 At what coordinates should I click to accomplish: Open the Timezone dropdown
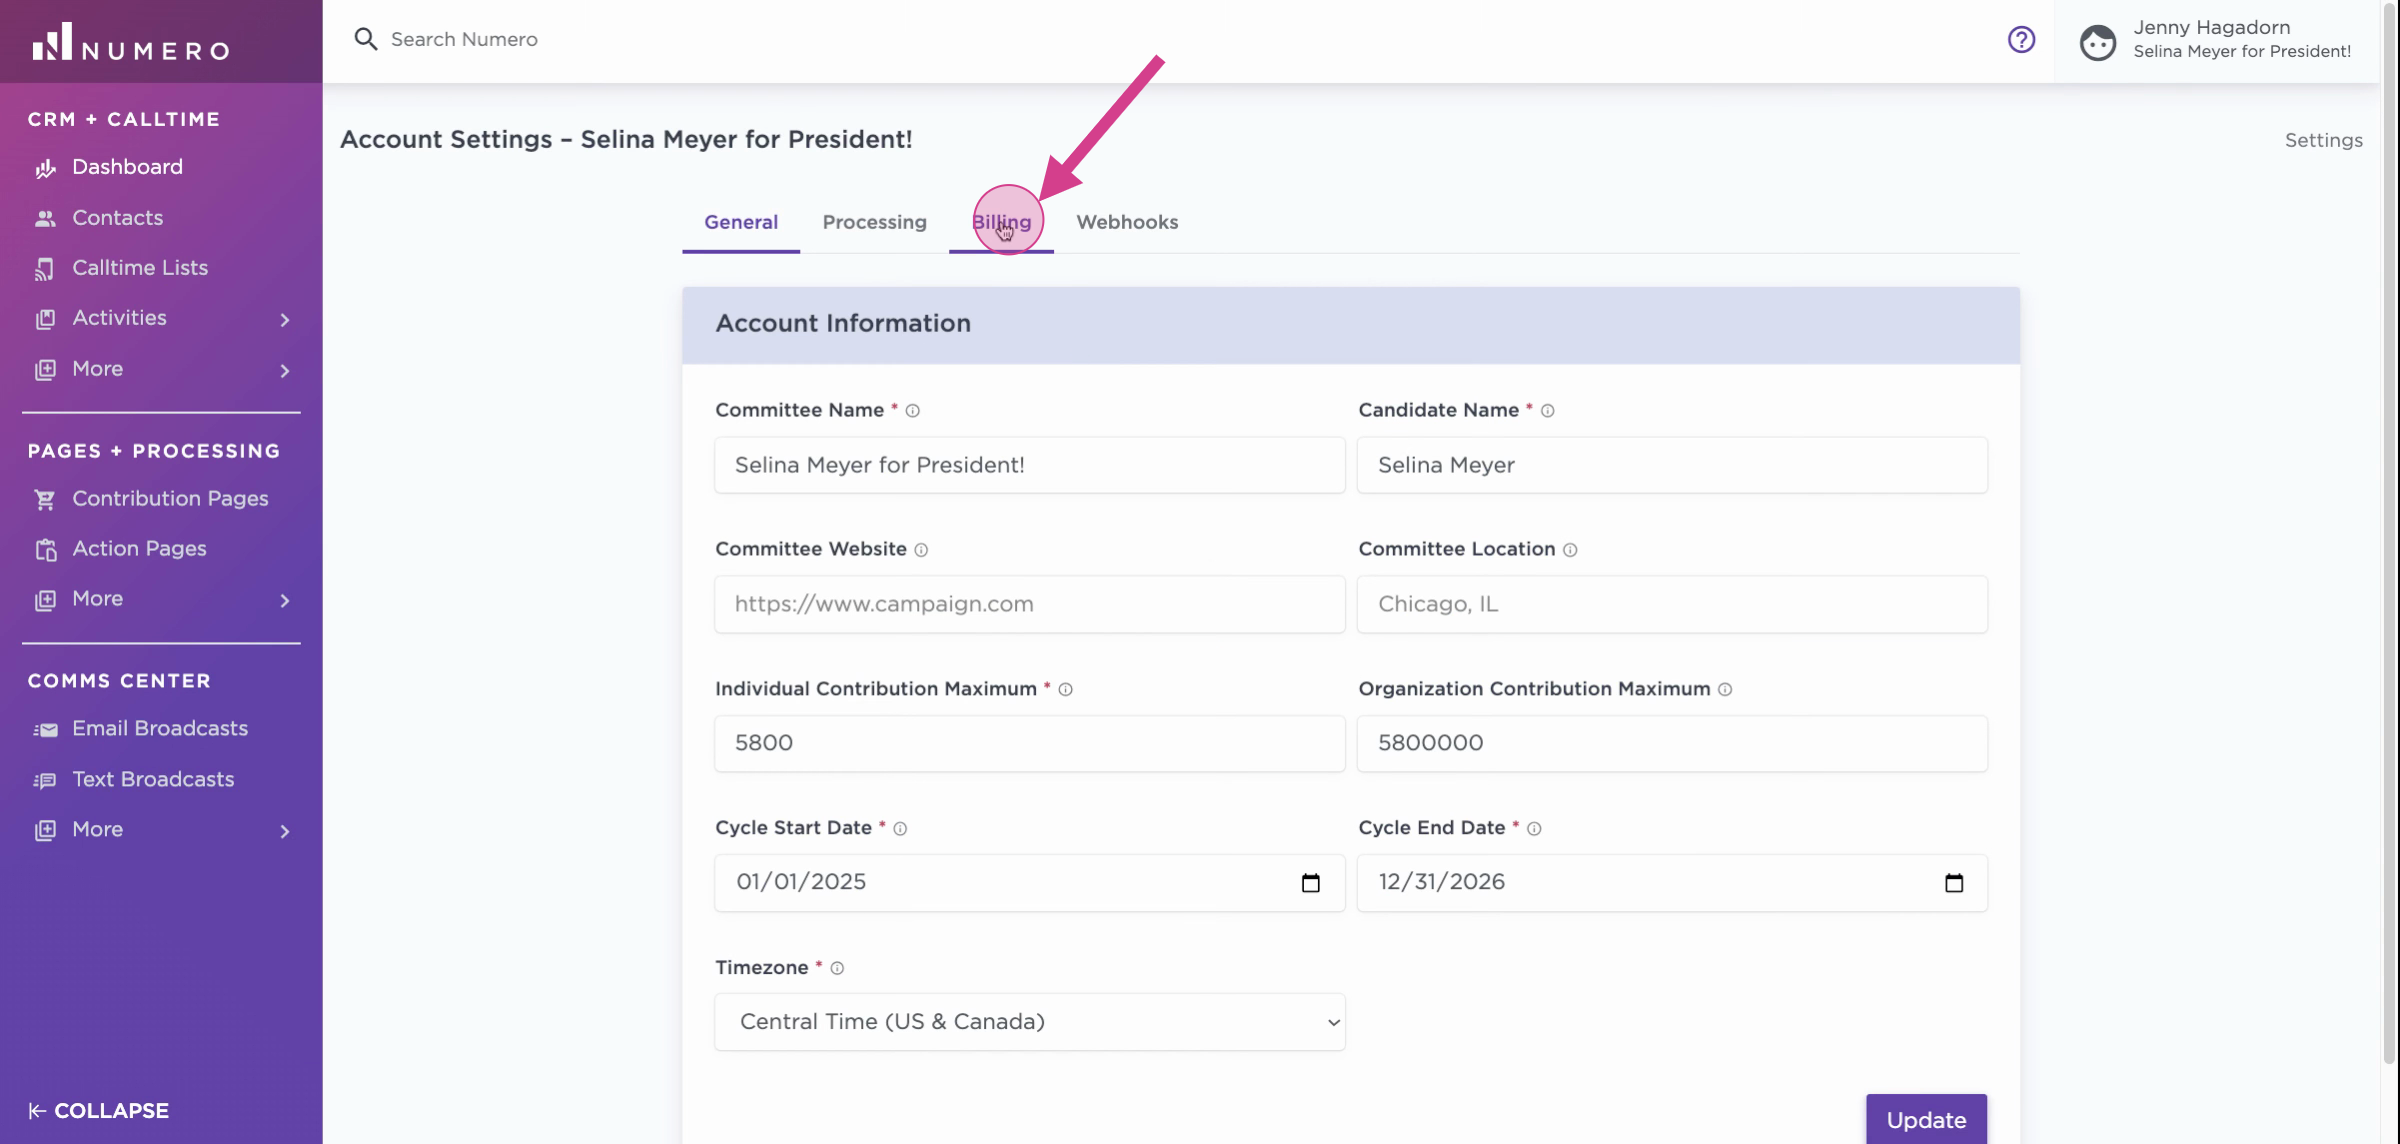[1029, 1022]
